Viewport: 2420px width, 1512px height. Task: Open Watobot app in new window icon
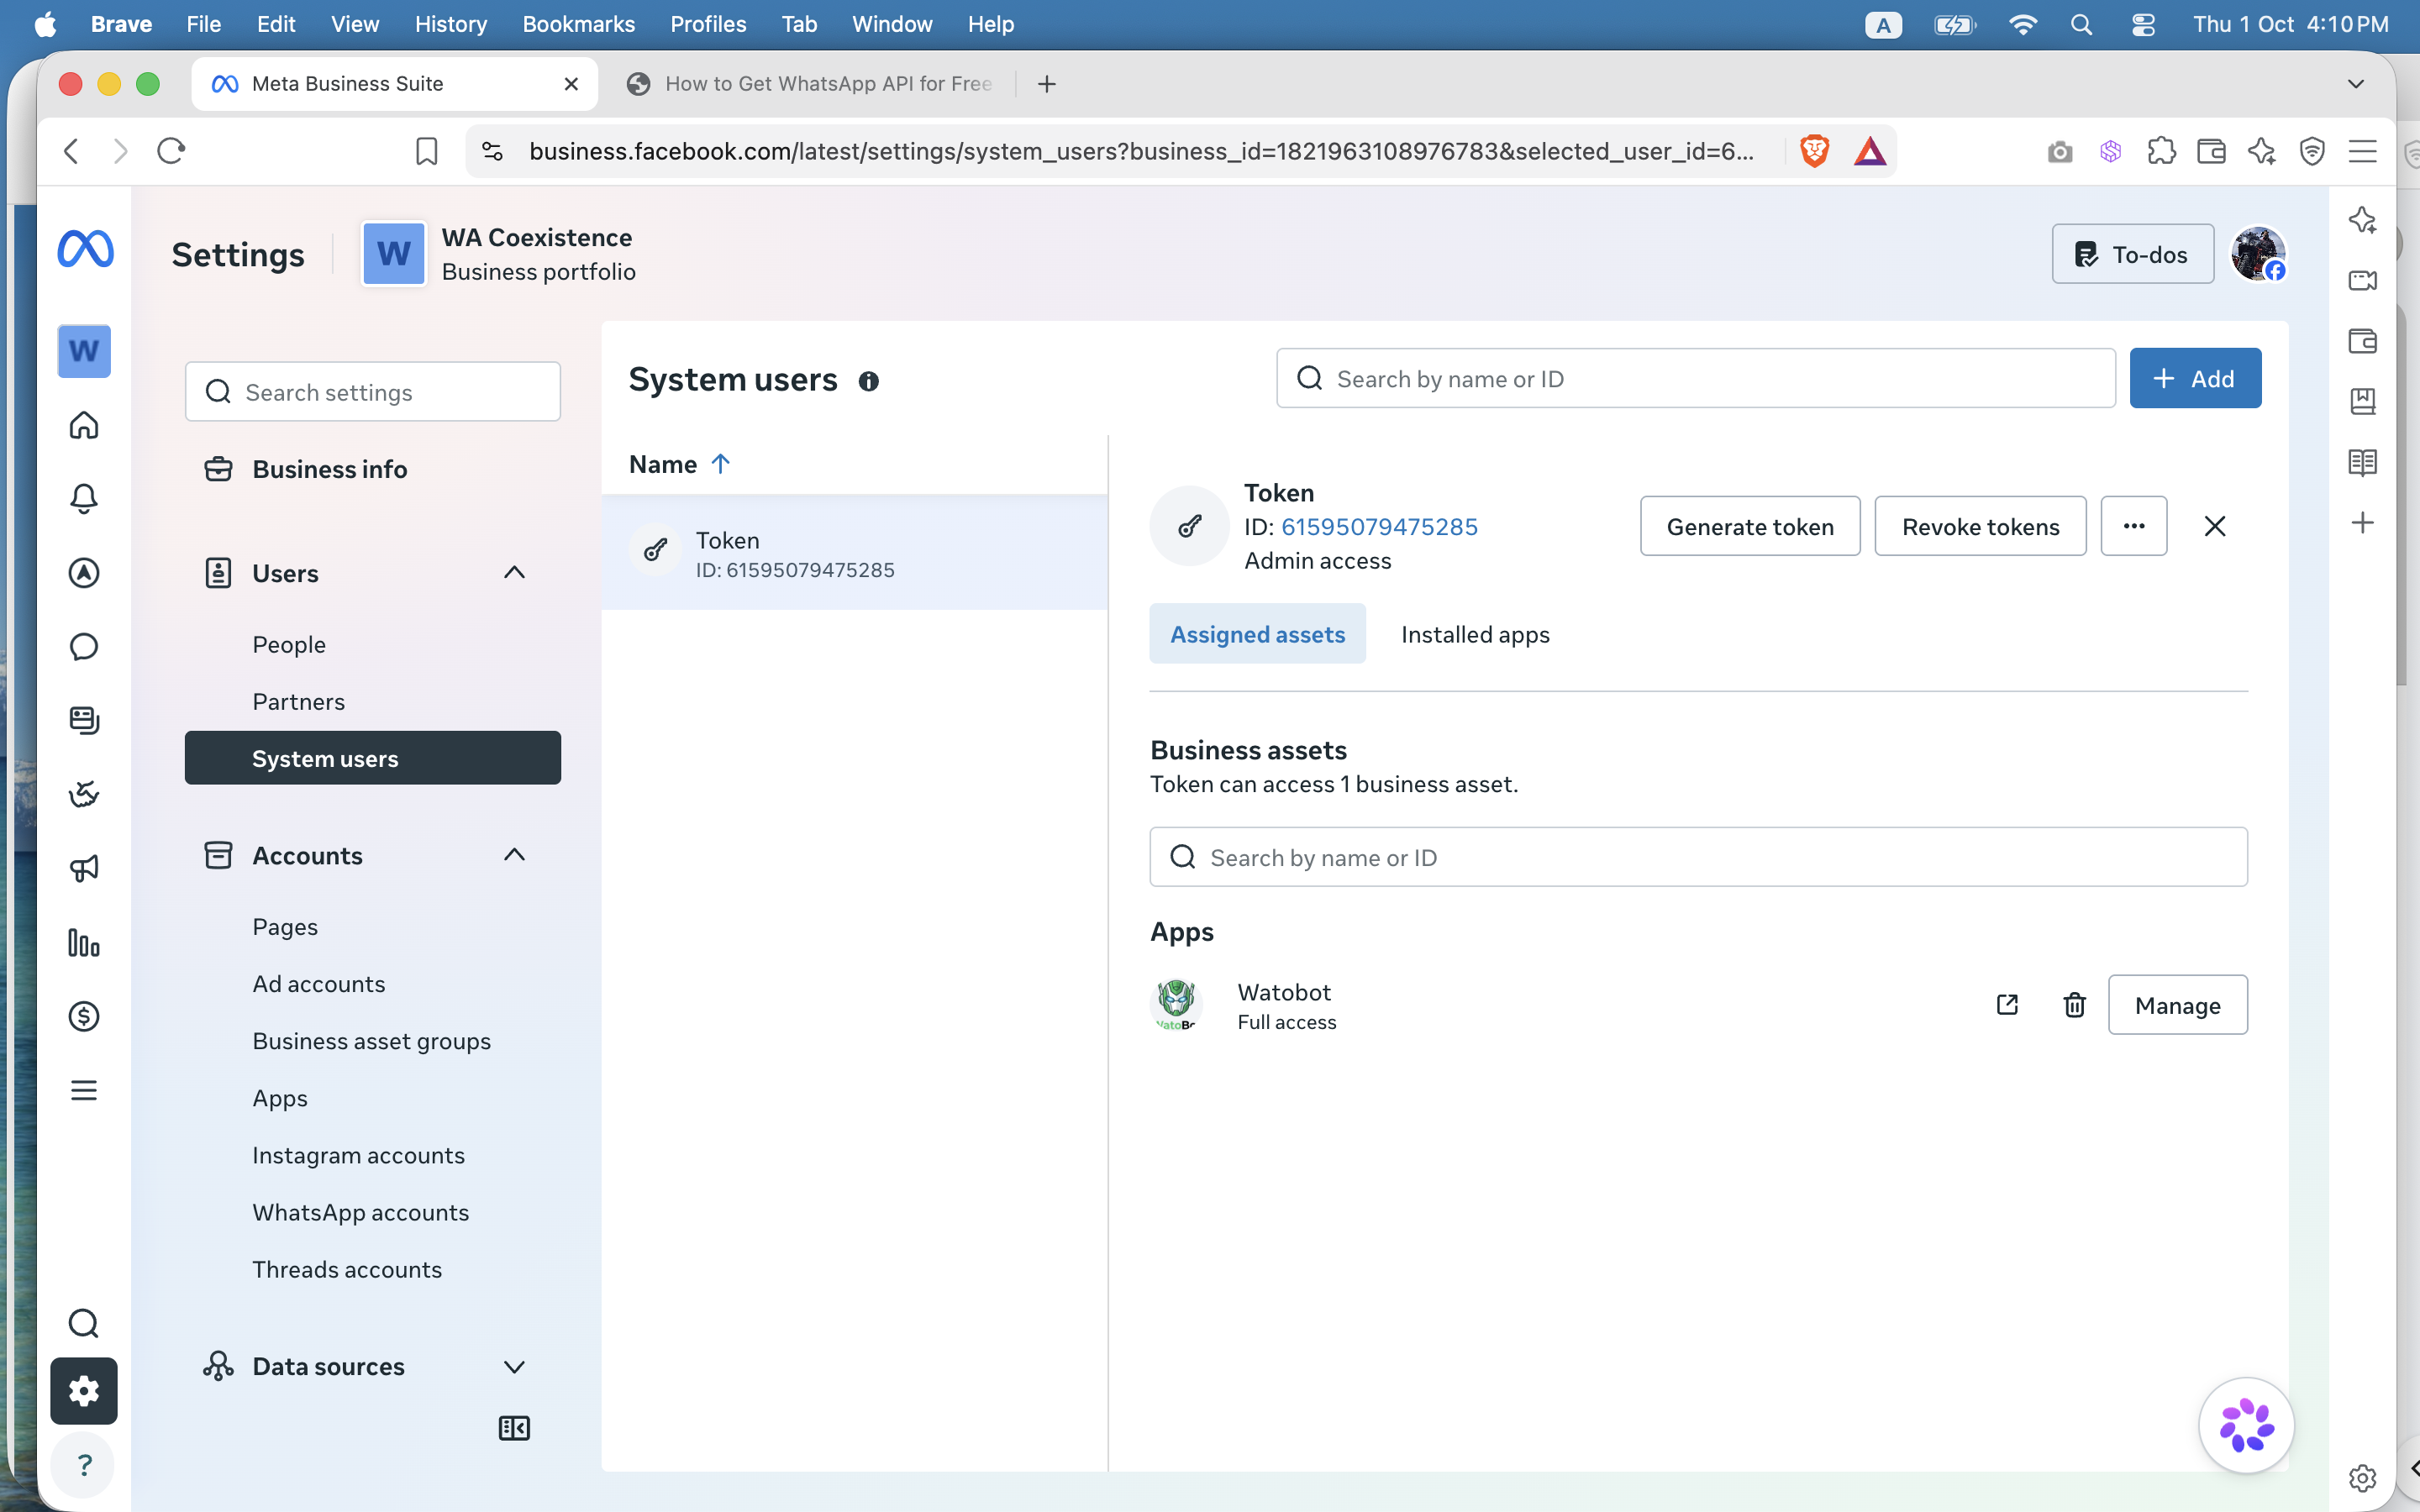tap(2007, 1005)
